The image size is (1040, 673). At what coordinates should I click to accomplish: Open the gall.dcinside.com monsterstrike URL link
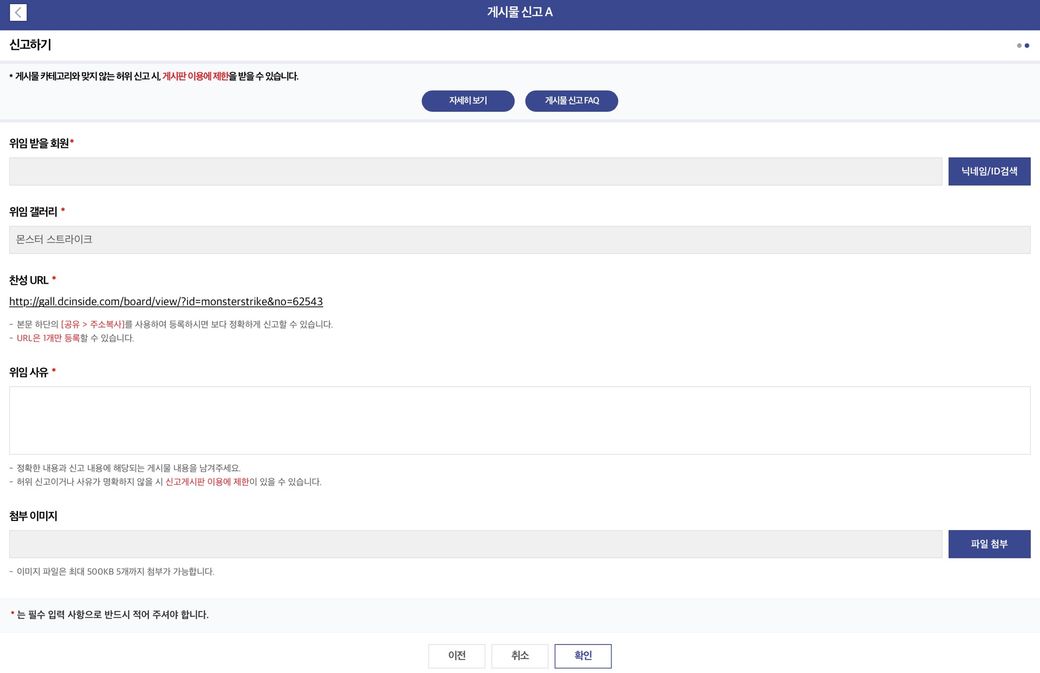(x=166, y=301)
